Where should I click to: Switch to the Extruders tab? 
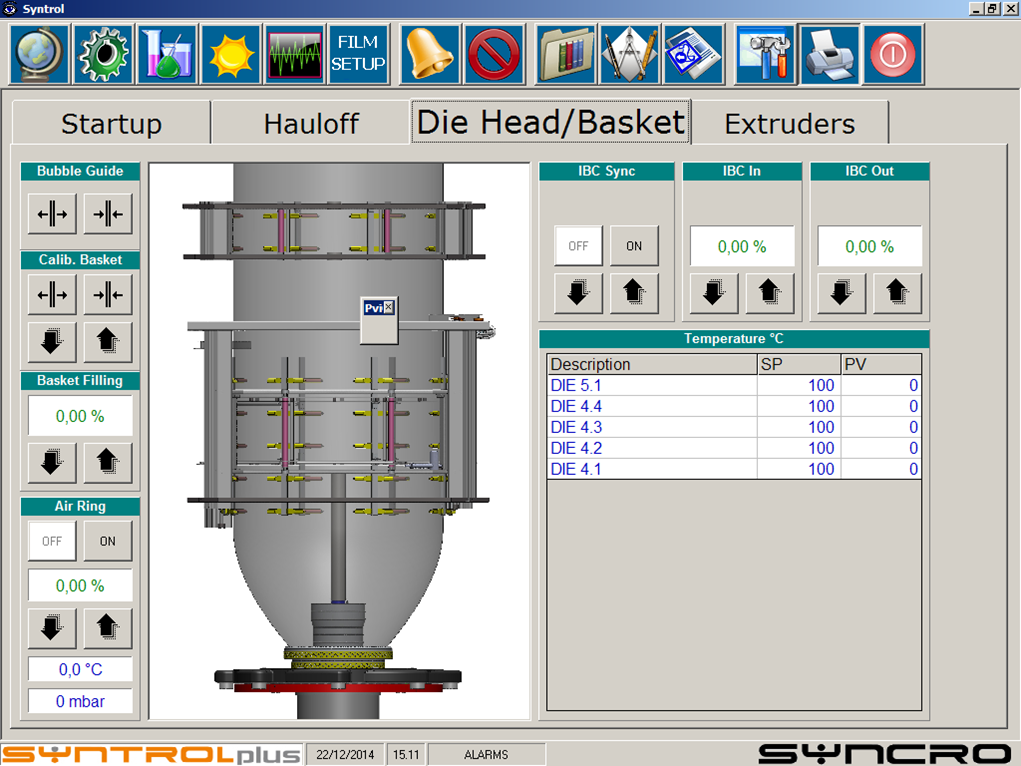pyautogui.click(x=789, y=124)
